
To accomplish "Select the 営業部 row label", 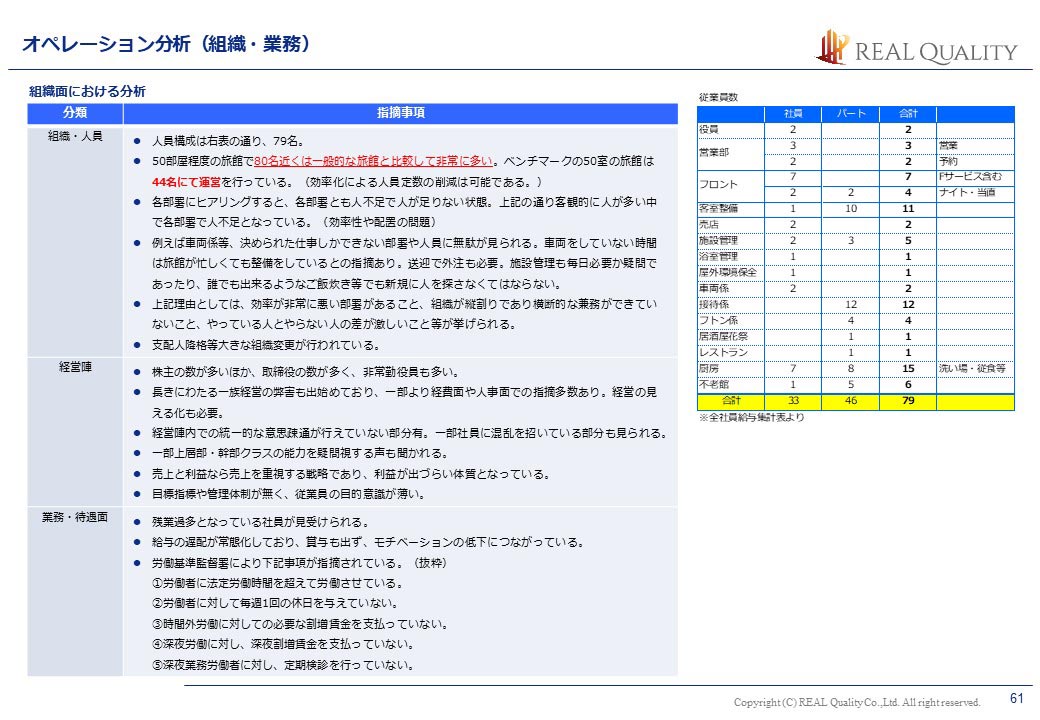I will (x=714, y=152).
